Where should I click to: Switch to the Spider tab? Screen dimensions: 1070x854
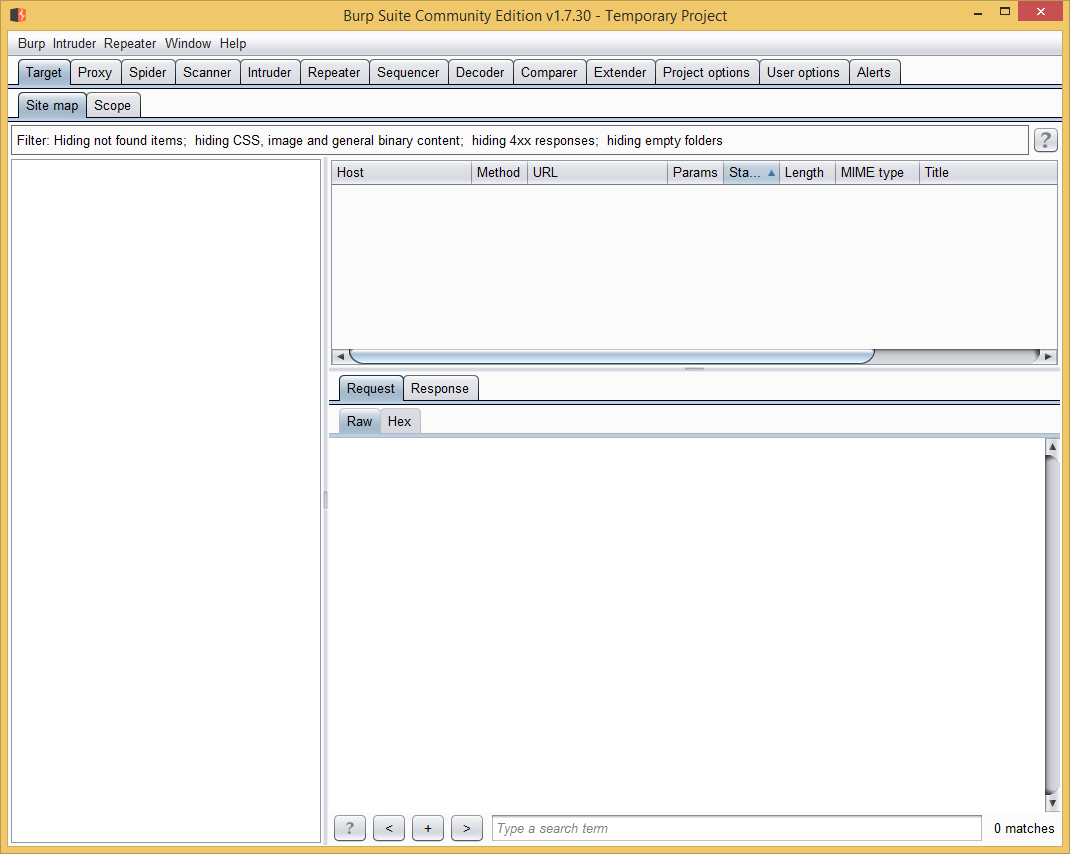pyautogui.click(x=147, y=72)
